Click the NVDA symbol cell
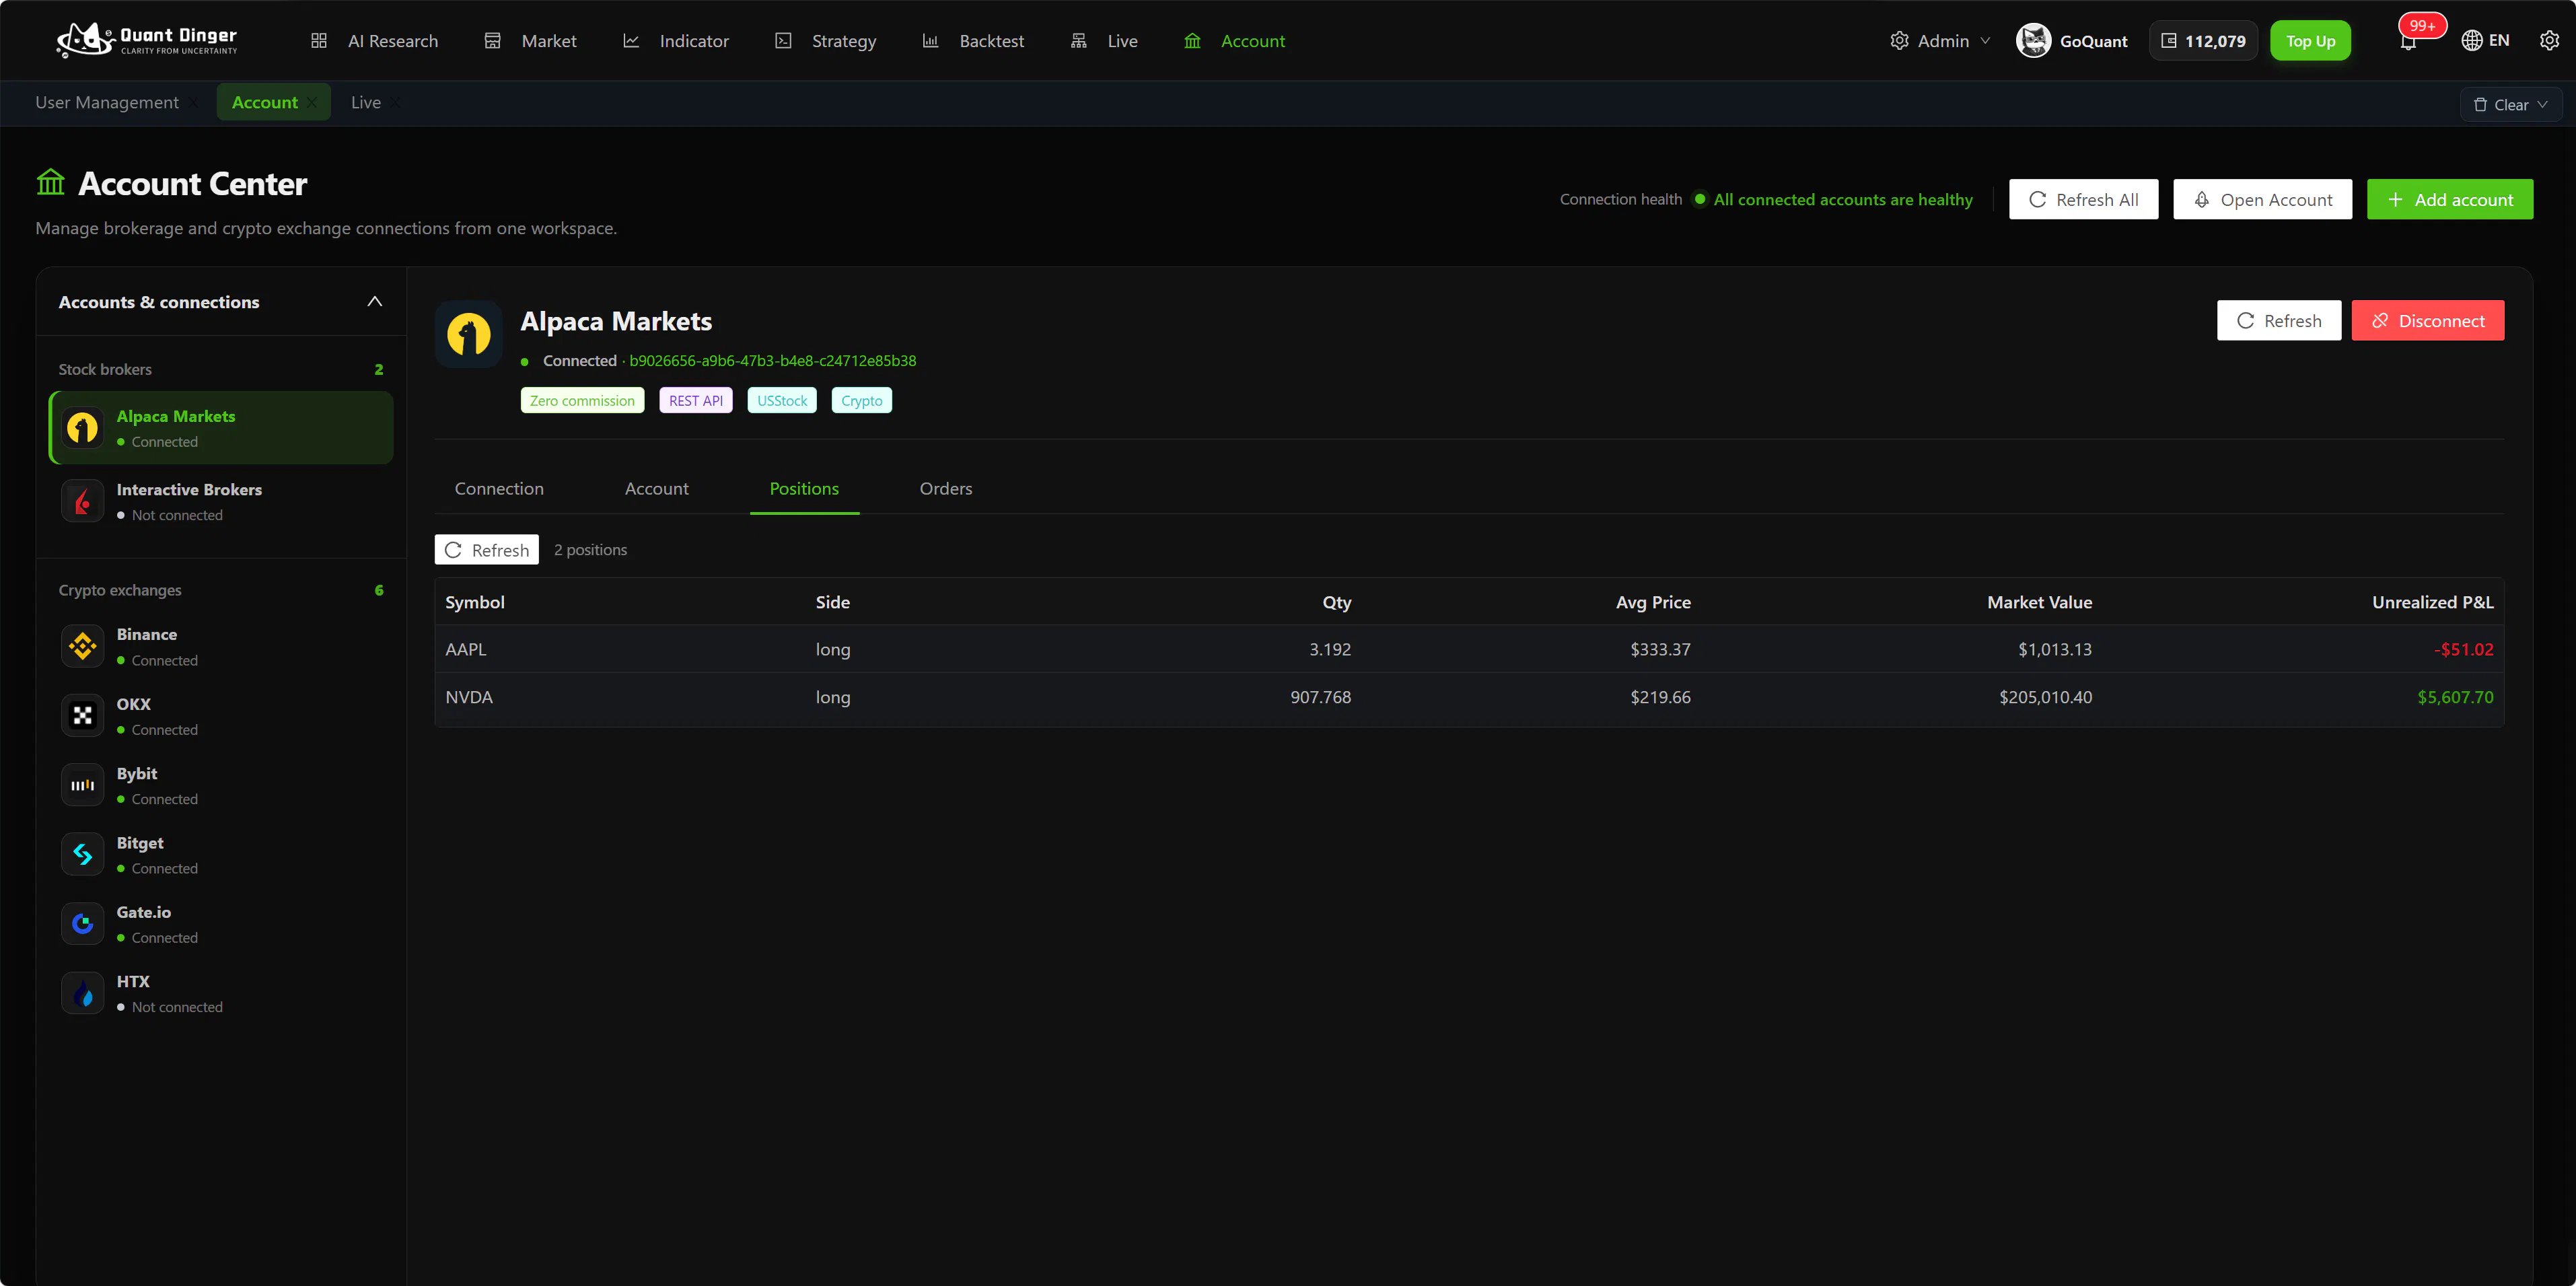2576x1286 pixels. [469, 698]
